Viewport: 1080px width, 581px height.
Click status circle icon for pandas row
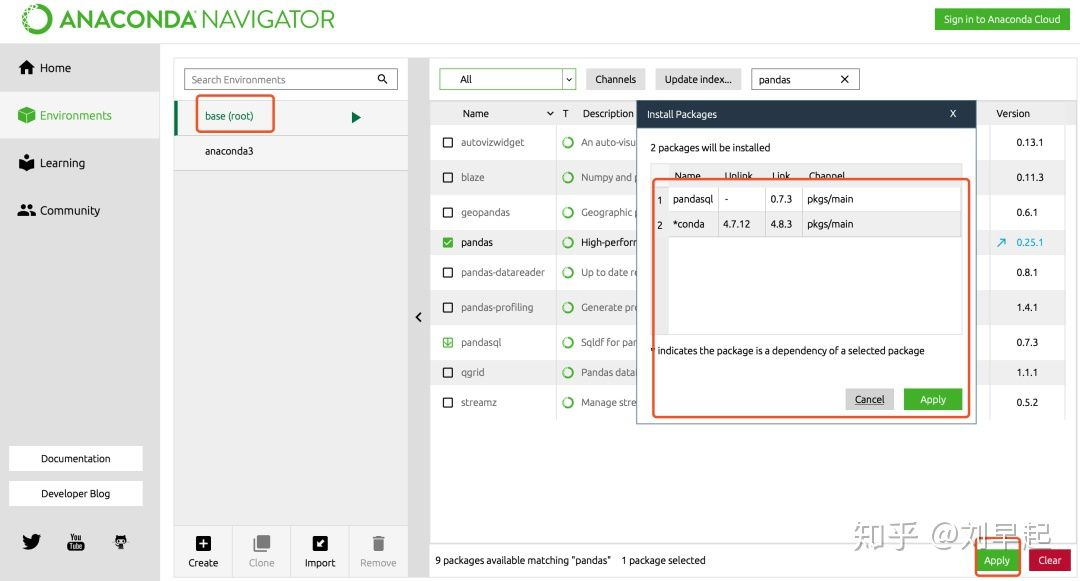(x=568, y=242)
